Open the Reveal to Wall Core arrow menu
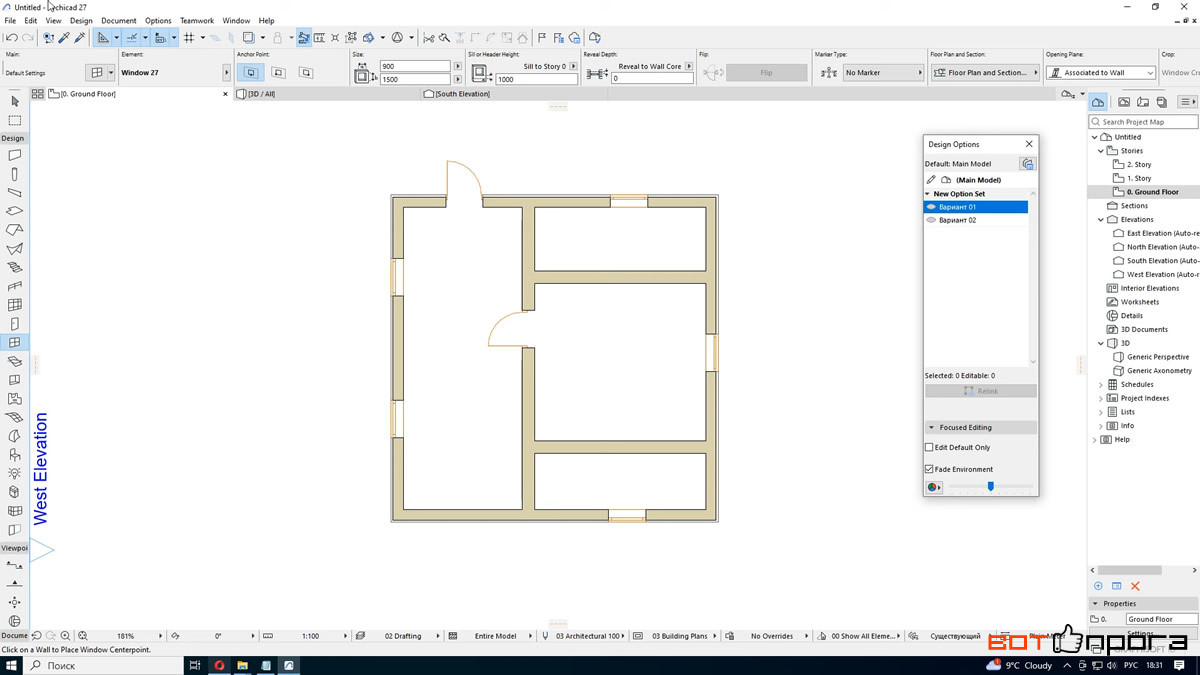The height and width of the screenshot is (675, 1200). click(690, 67)
